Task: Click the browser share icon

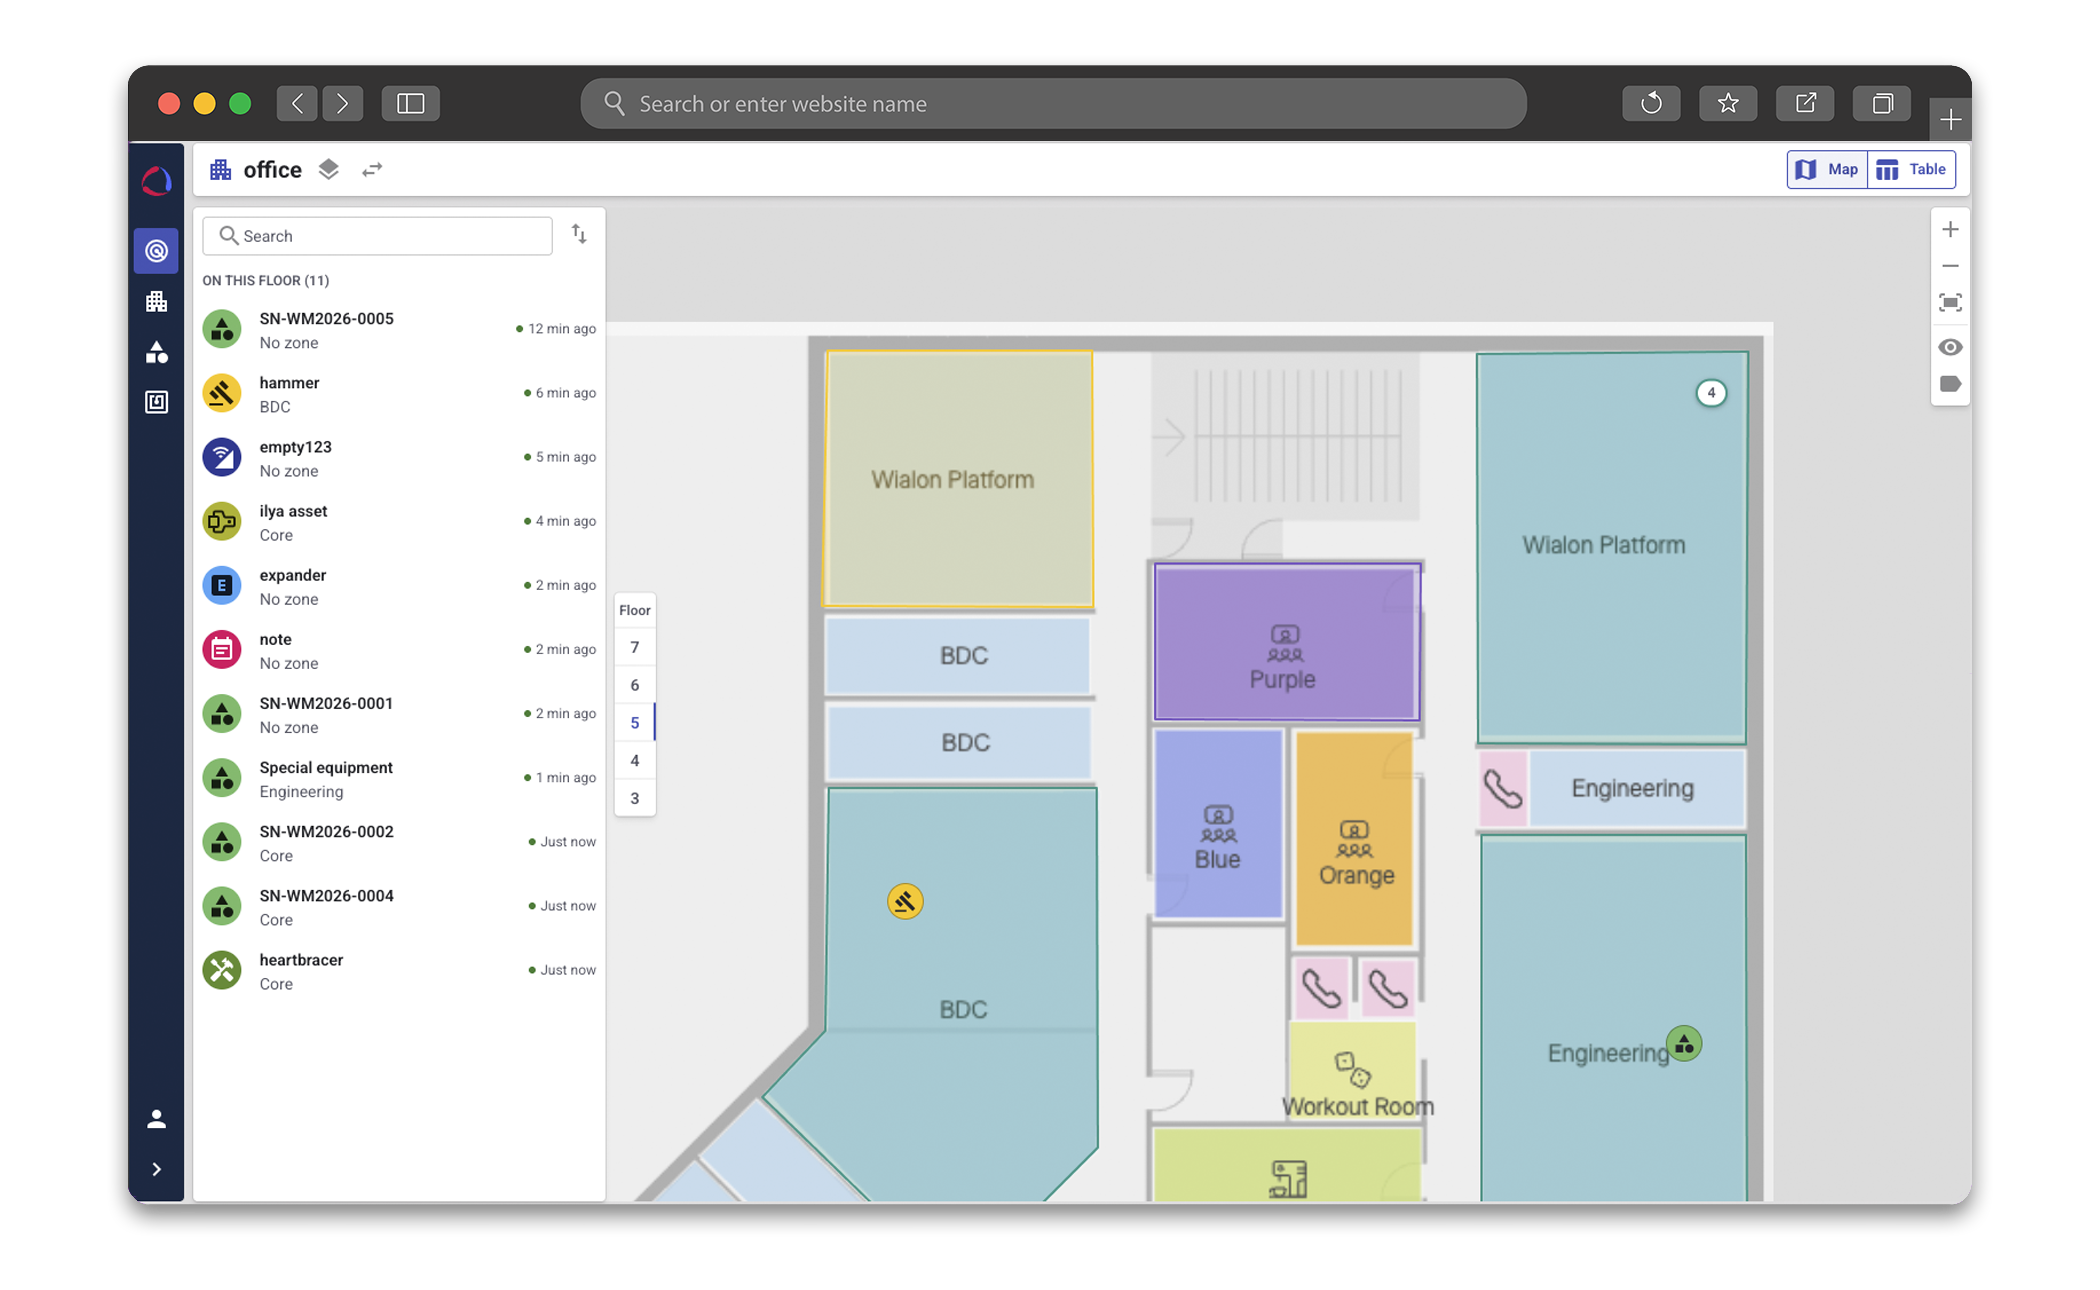Action: 1805,103
